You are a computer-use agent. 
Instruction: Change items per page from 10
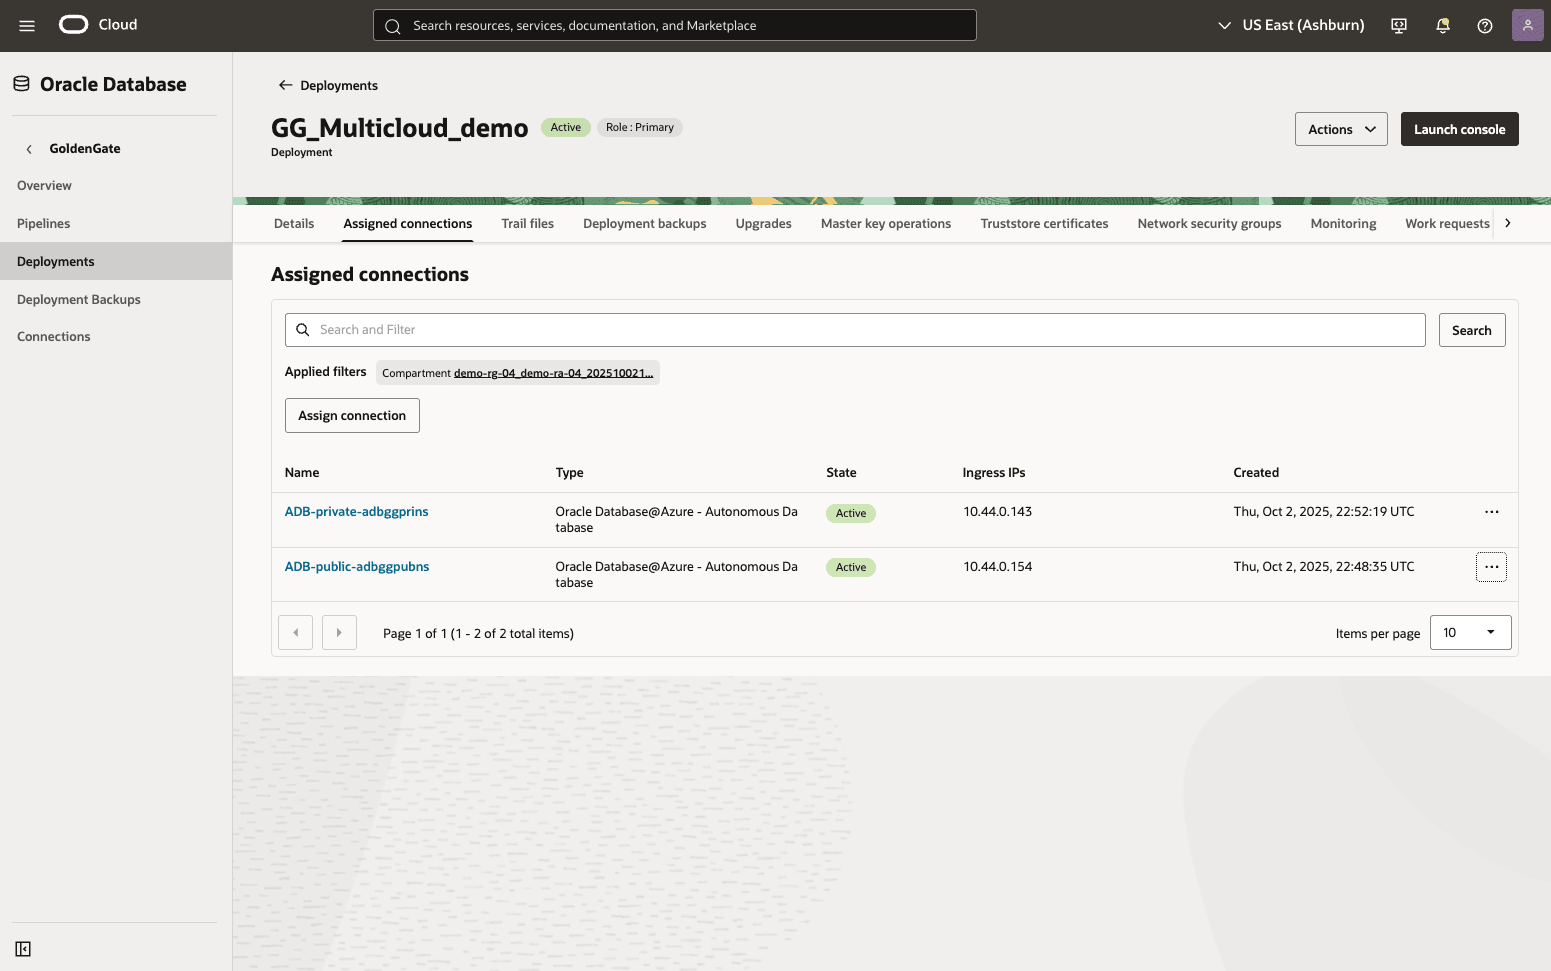click(1470, 632)
